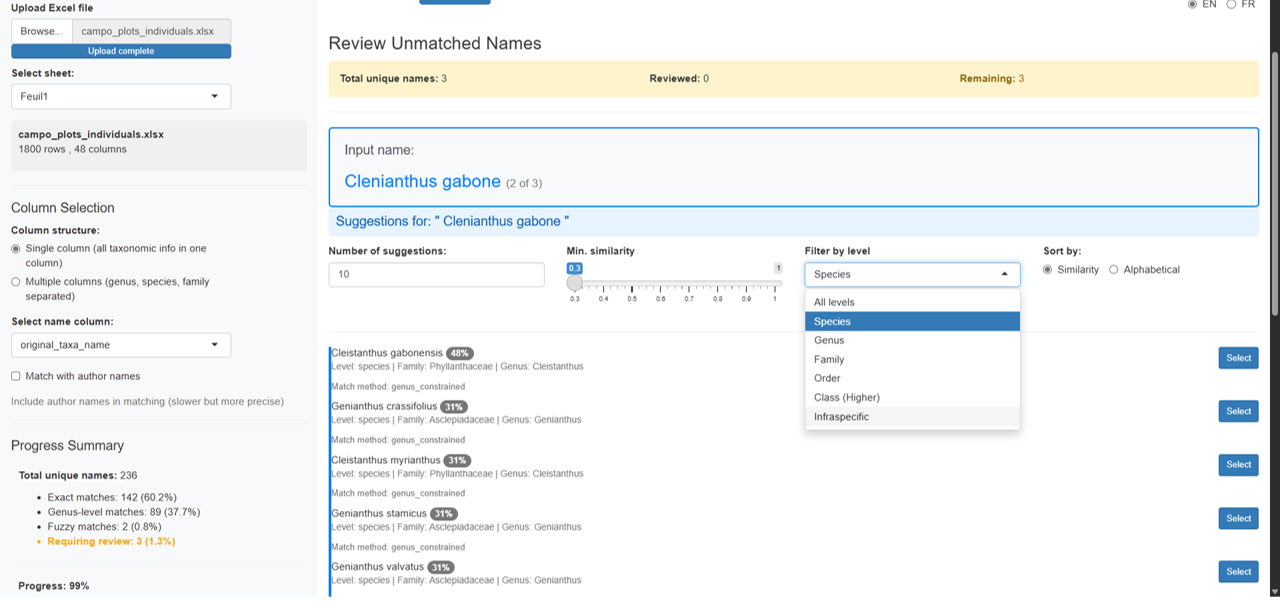The width and height of the screenshot is (1280, 602).
Task: Select the Cleistanthus gabonensis suggestion
Action: click(x=1238, y=358)
